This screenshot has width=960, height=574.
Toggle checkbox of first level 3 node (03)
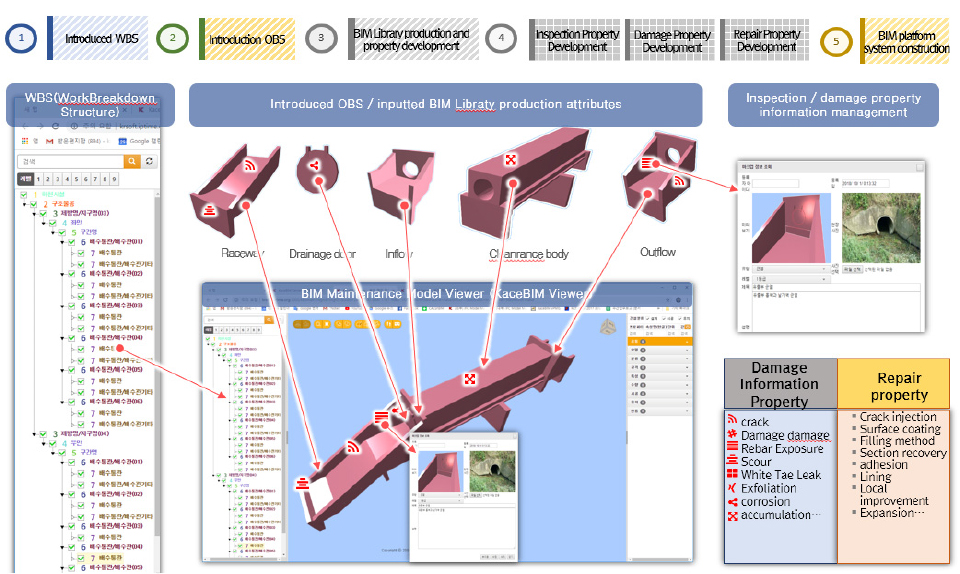pyautogui.click(x=43, y=214)
